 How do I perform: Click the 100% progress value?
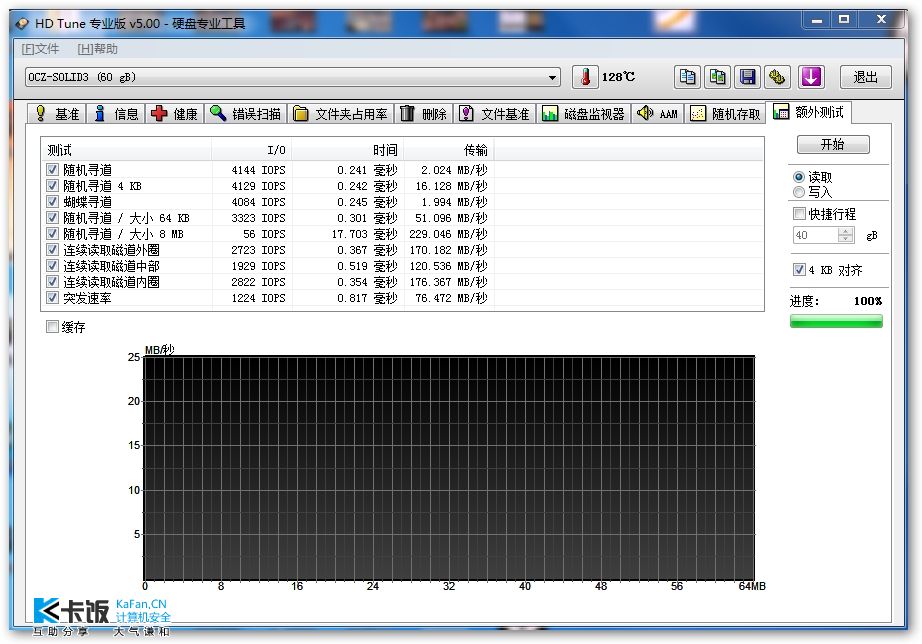coord(868,301)
